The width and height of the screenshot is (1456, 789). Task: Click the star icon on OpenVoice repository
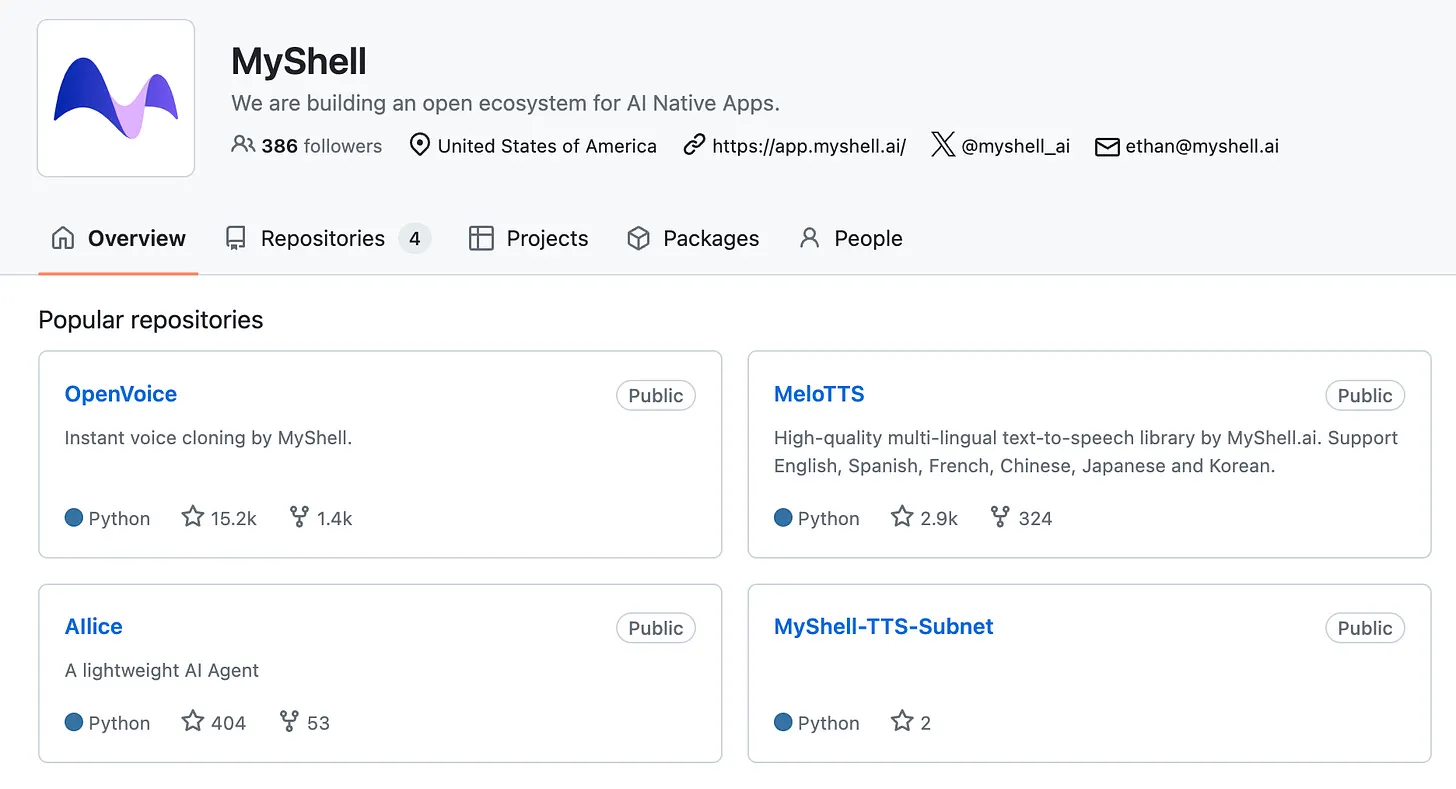point(193,517)
